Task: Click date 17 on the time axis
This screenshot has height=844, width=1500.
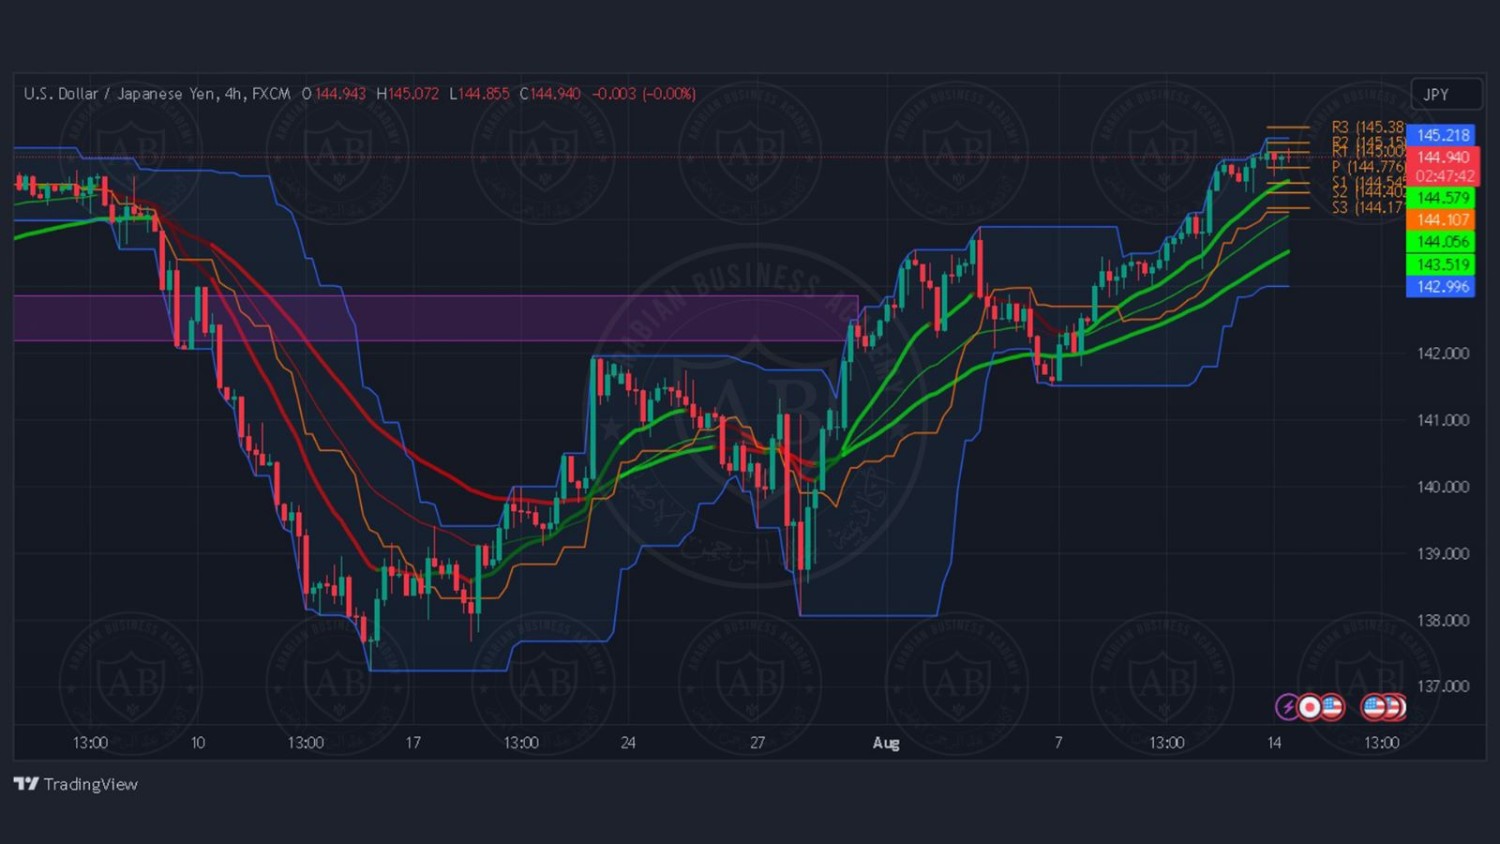Action: point(413,743)
